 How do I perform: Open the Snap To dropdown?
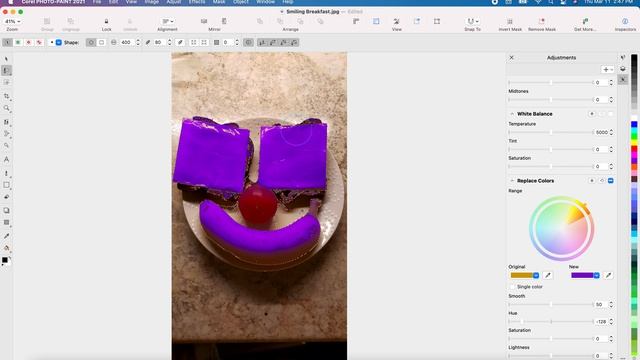pyautogui.click(x=473, y=21)
